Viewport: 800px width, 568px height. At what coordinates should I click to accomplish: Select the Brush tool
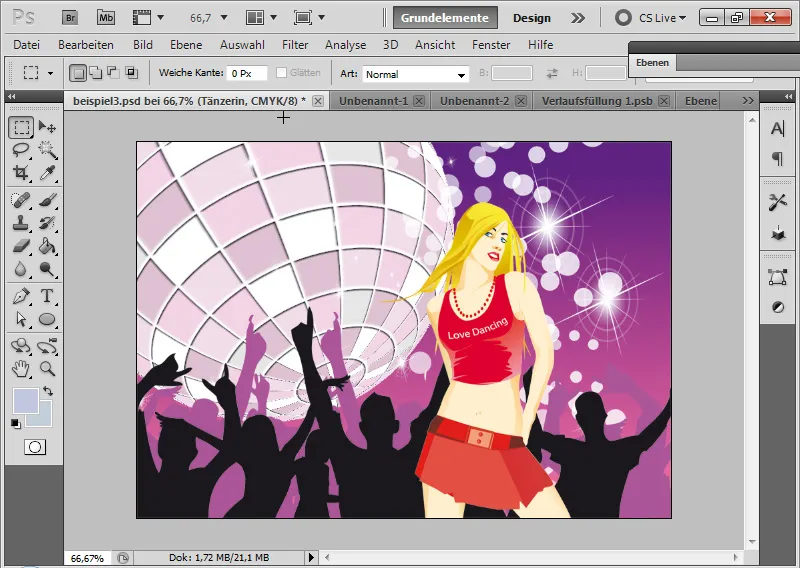[47, 200]
